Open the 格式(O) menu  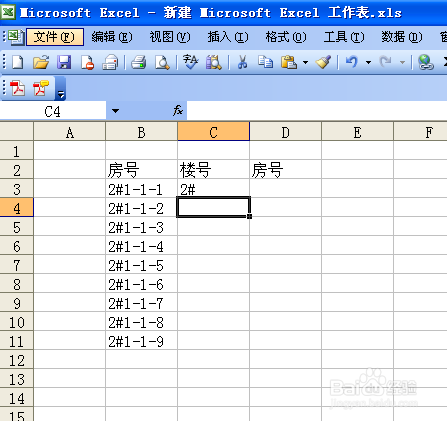point(286,37)
